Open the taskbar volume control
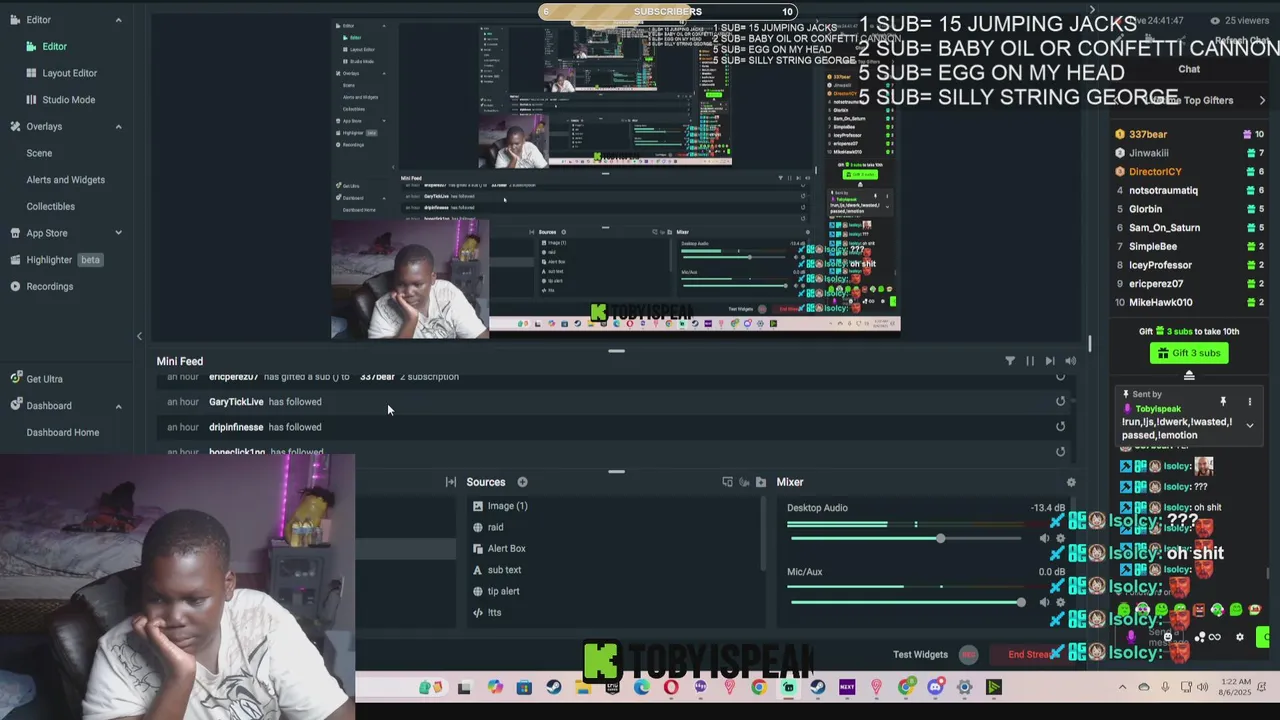This screenshot has width=1280, height=720. [1202, 687]
